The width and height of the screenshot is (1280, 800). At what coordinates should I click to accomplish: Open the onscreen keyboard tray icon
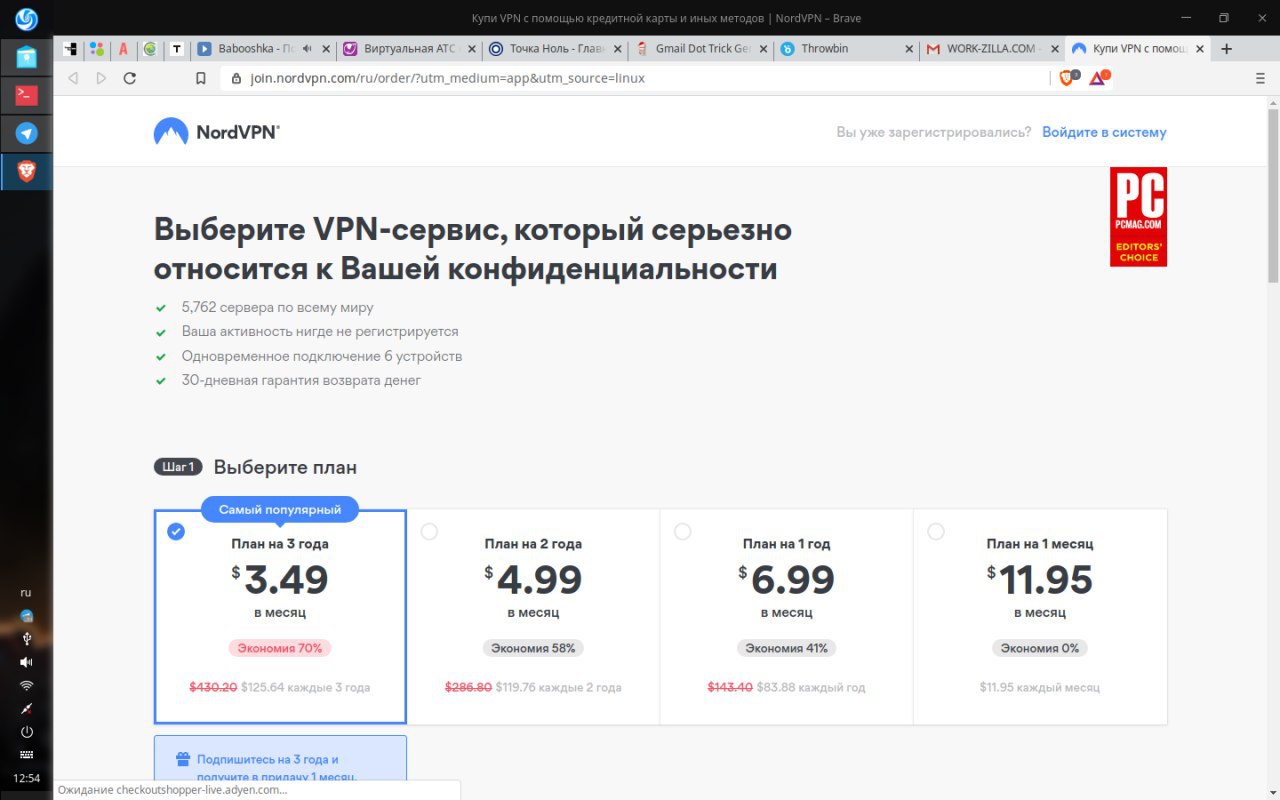(26, 754)
